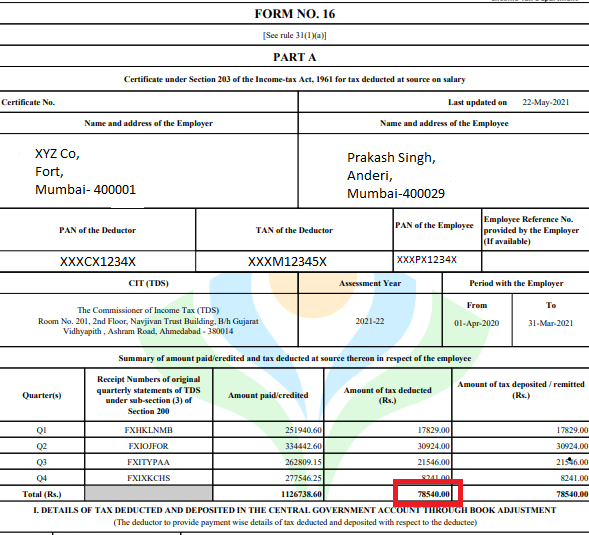Select Q1 amount paid 251940.60
The width and height of the screenshot is (589, 535).
point(303,430)
